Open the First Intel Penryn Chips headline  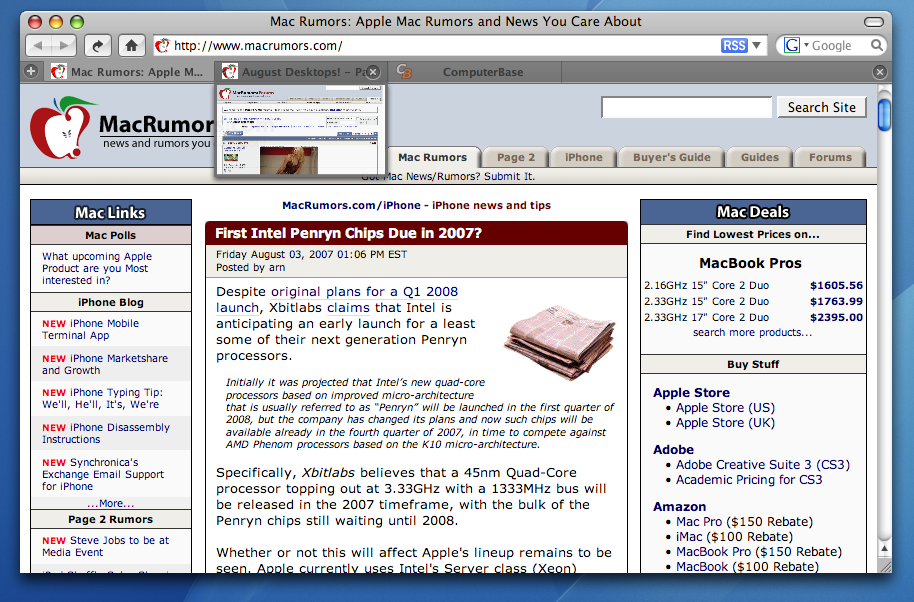pos(348,233)
